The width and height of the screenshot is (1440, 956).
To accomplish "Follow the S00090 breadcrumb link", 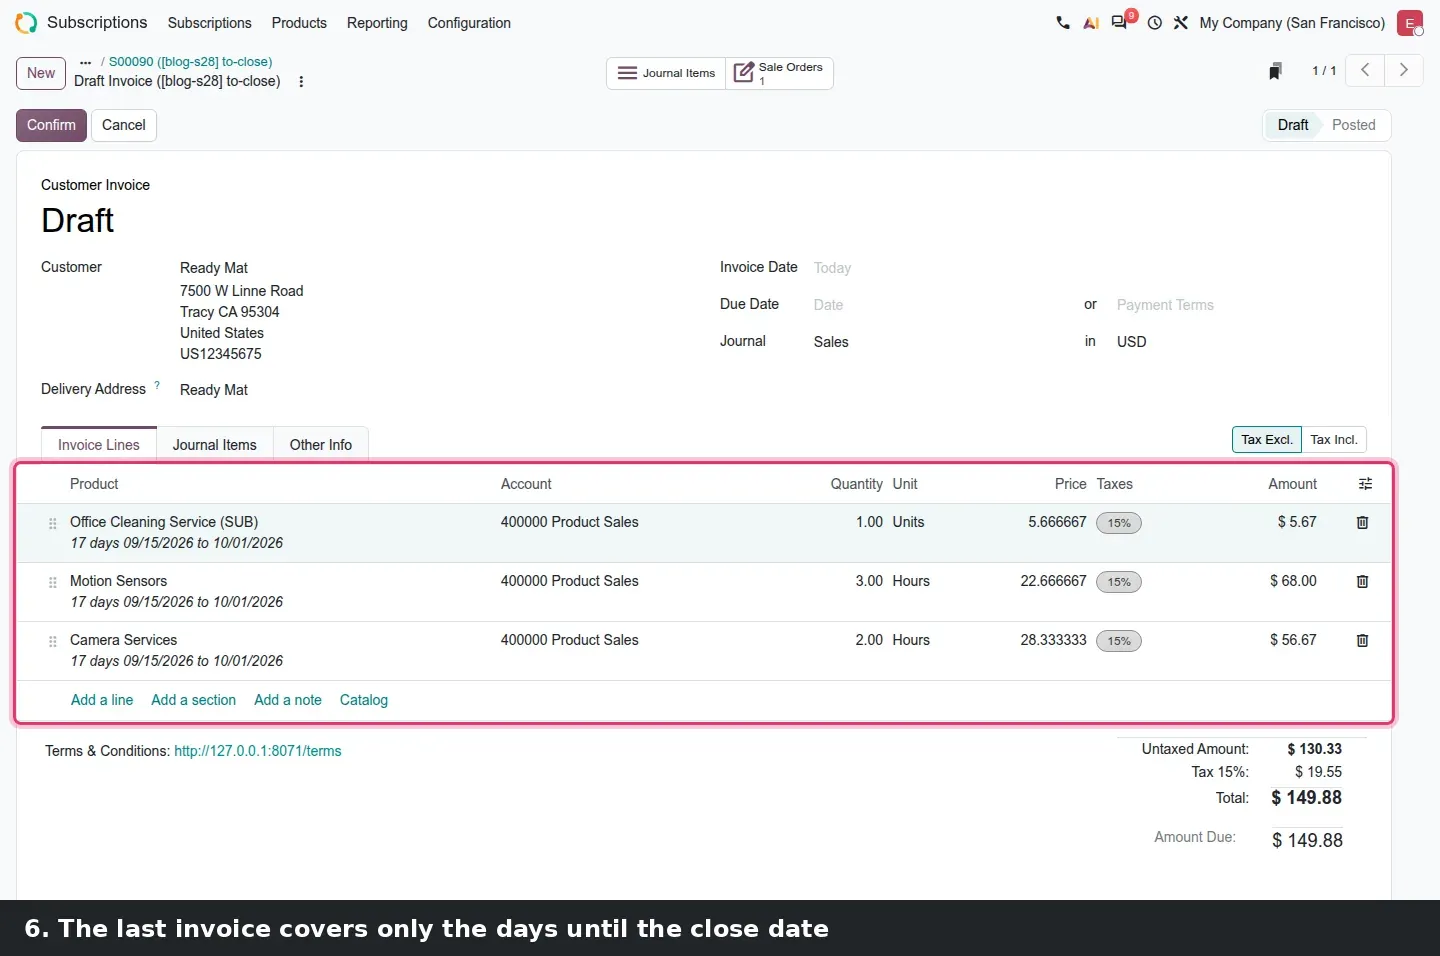I will [190, 62].
